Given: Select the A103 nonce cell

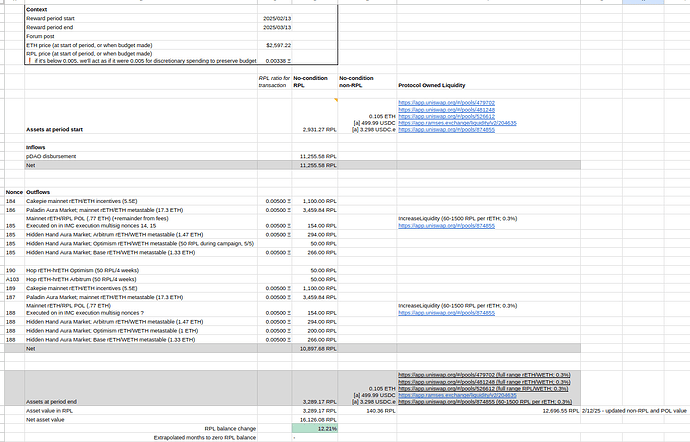Looking at the screenshot, I should (x=14, y=279).
